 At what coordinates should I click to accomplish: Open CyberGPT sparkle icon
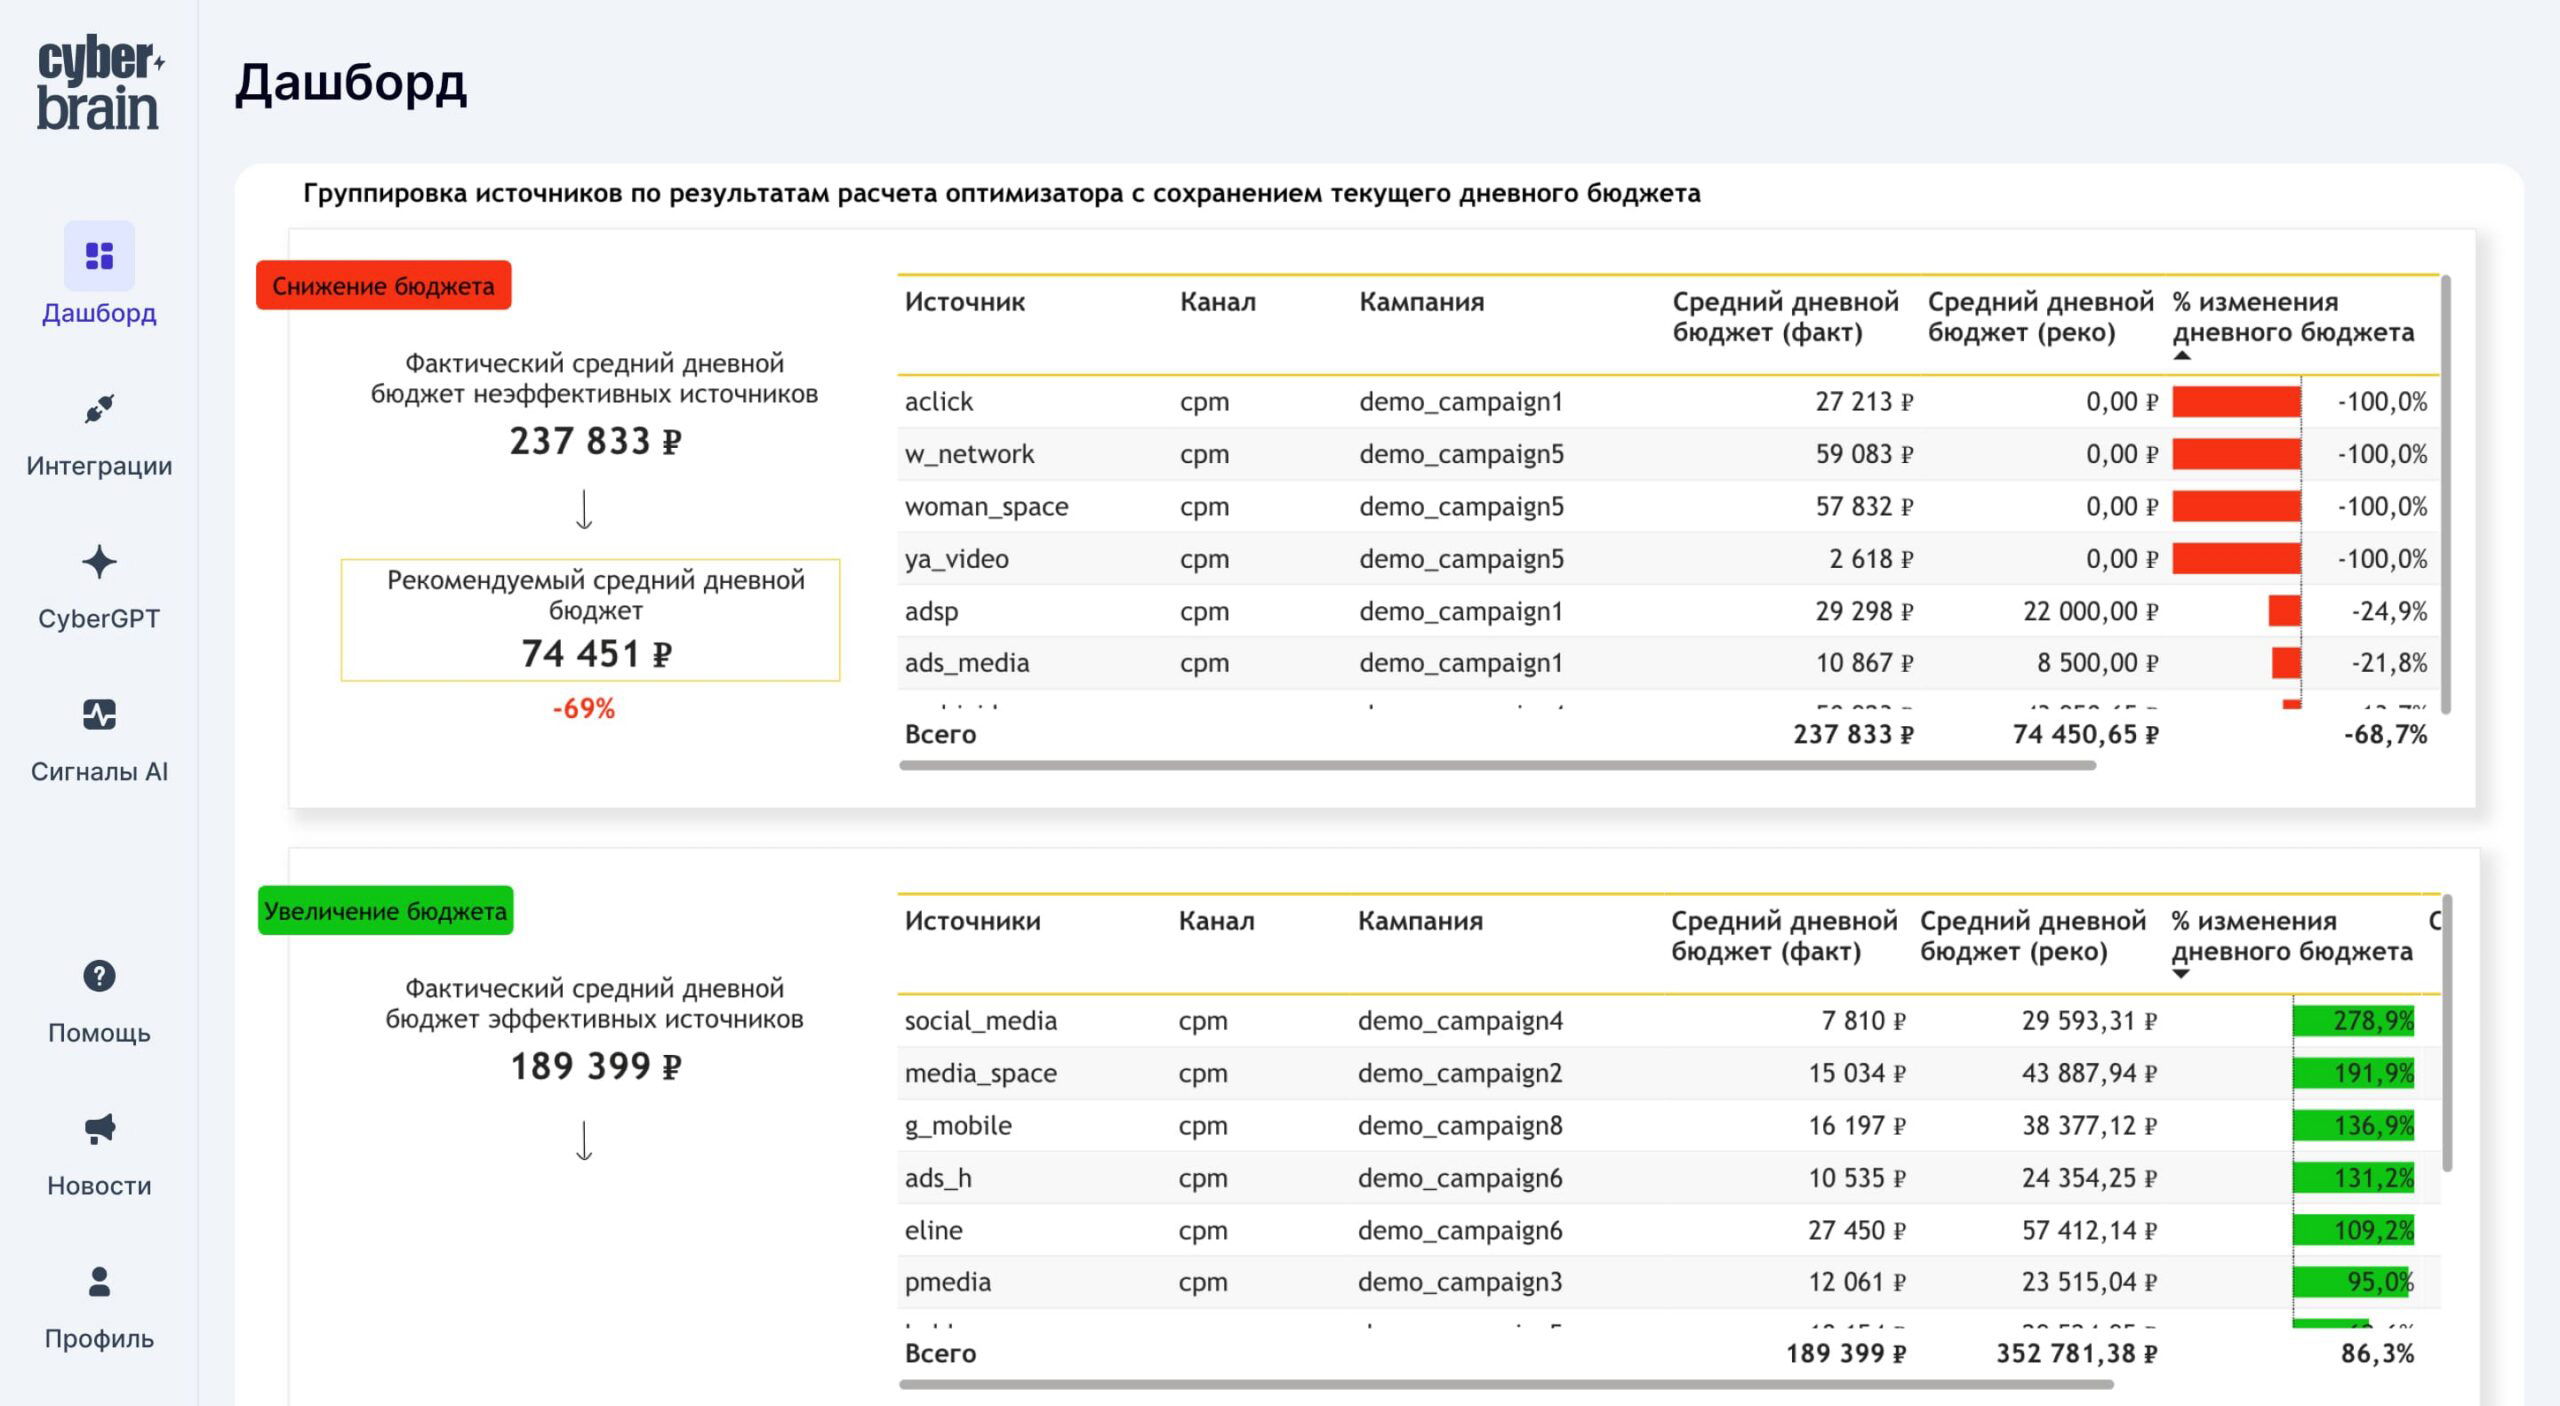click(x=99, y=562)
